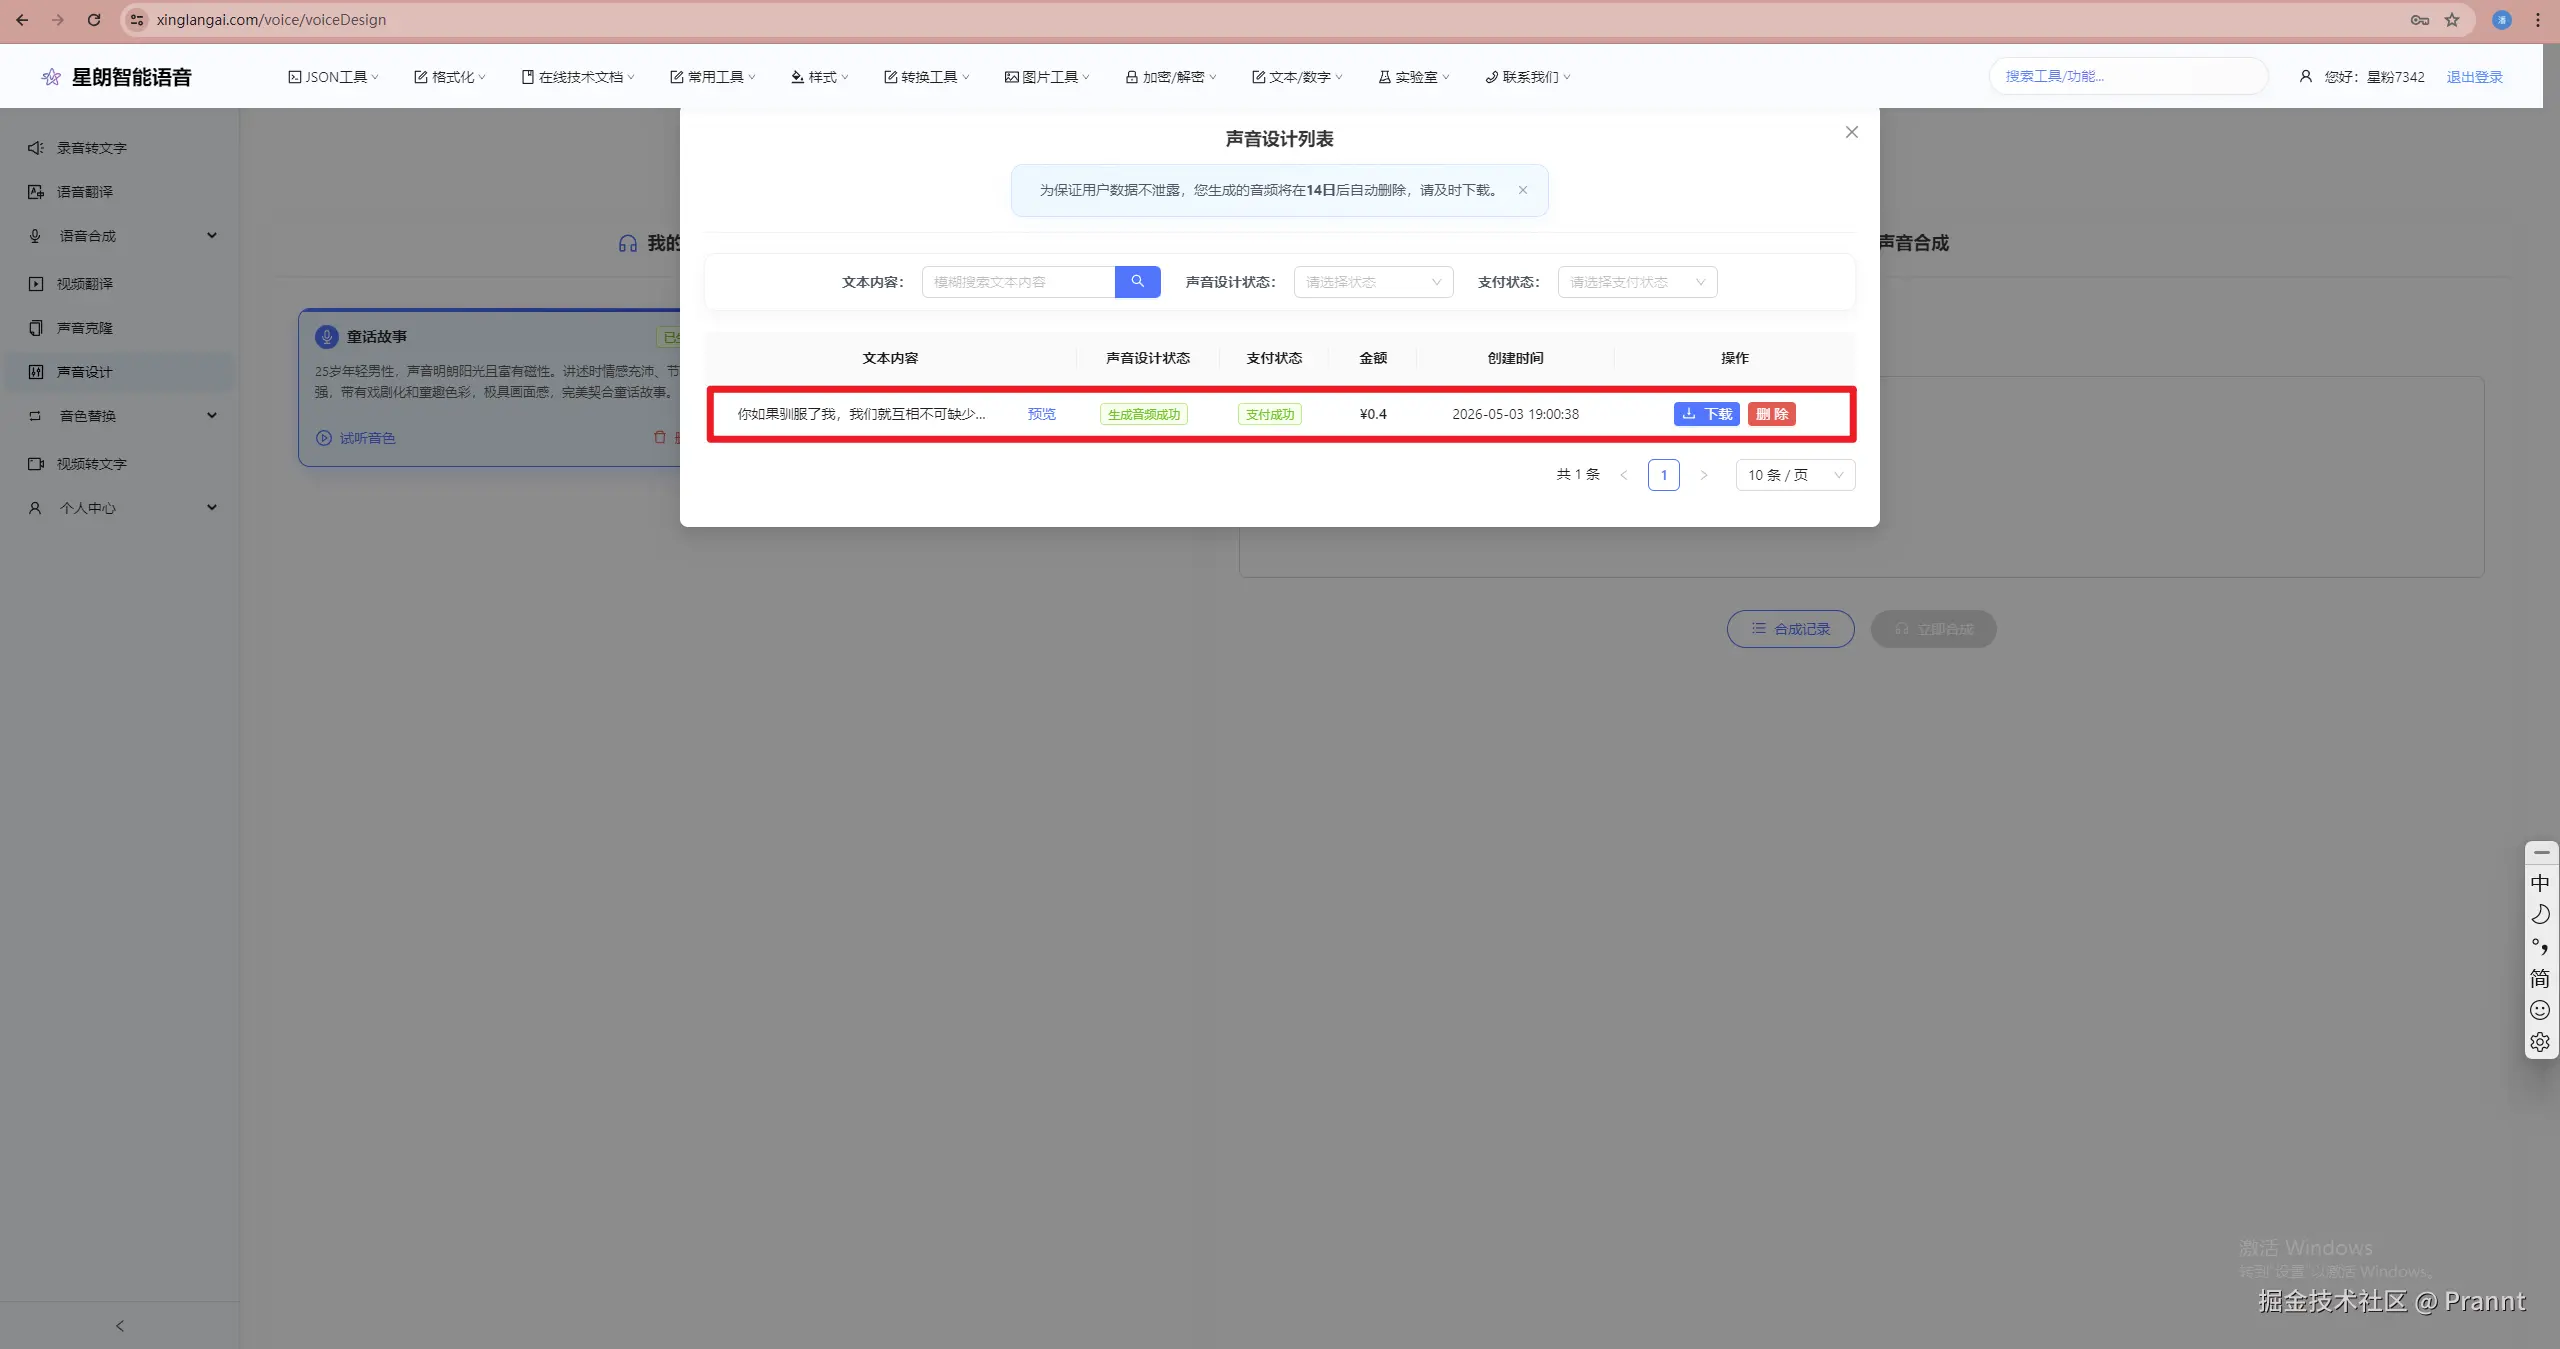This screenshot has width=2560, height=1349.
Task: Click the site info icon in address bar
Action: pos(137,20)
